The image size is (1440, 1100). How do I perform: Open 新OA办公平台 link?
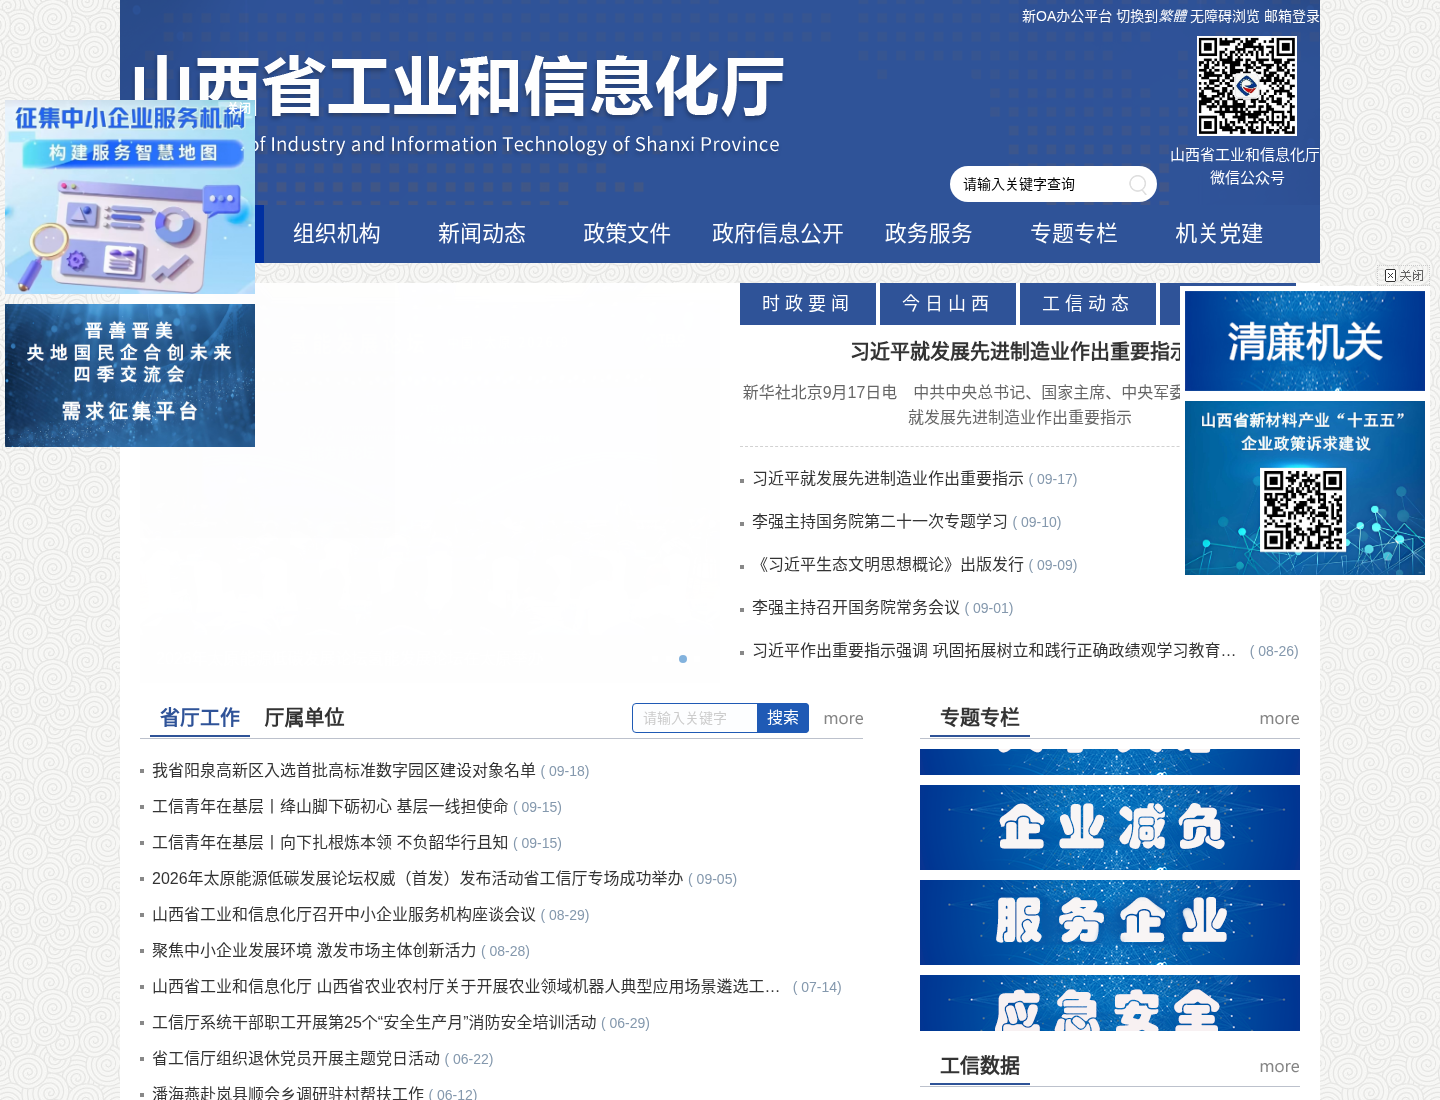[1067, 17]
